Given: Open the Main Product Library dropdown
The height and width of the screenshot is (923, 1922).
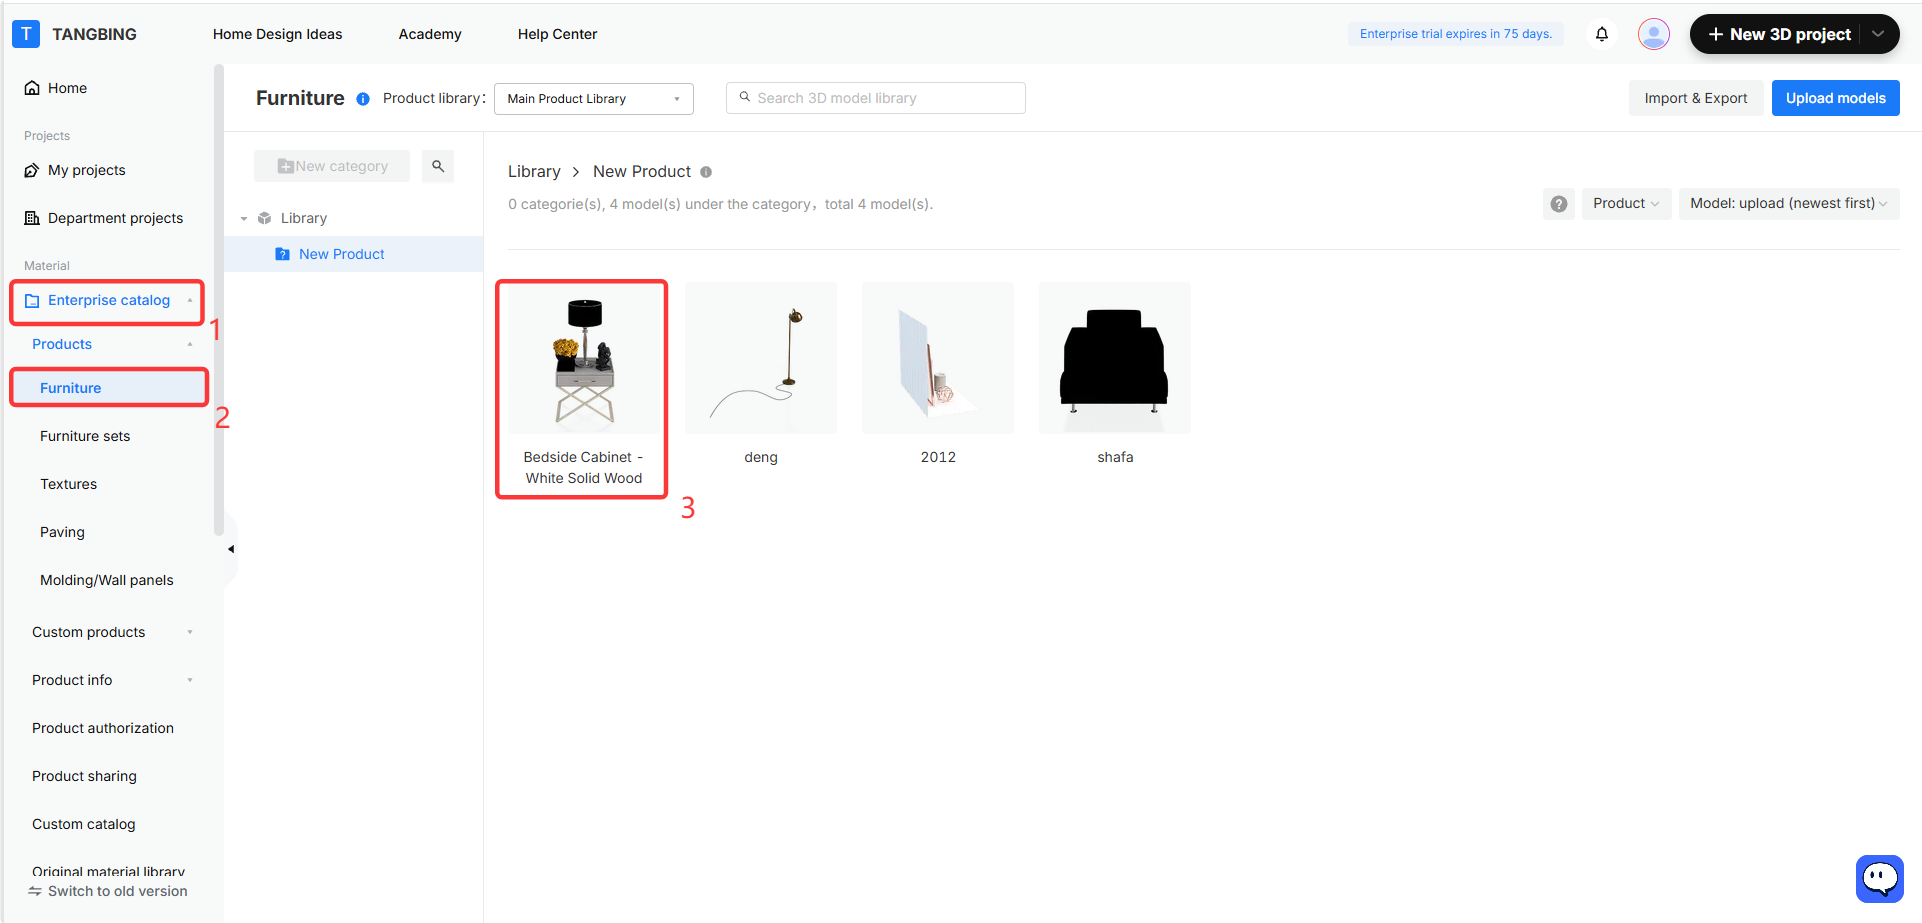Looking at the screenshot, I should pyautogui.click(x=594, y=99).
